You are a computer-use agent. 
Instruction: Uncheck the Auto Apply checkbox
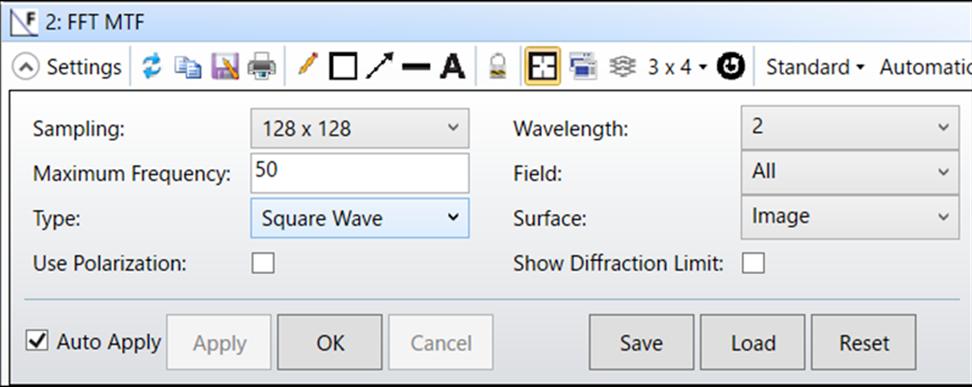(x=37, y=340)
